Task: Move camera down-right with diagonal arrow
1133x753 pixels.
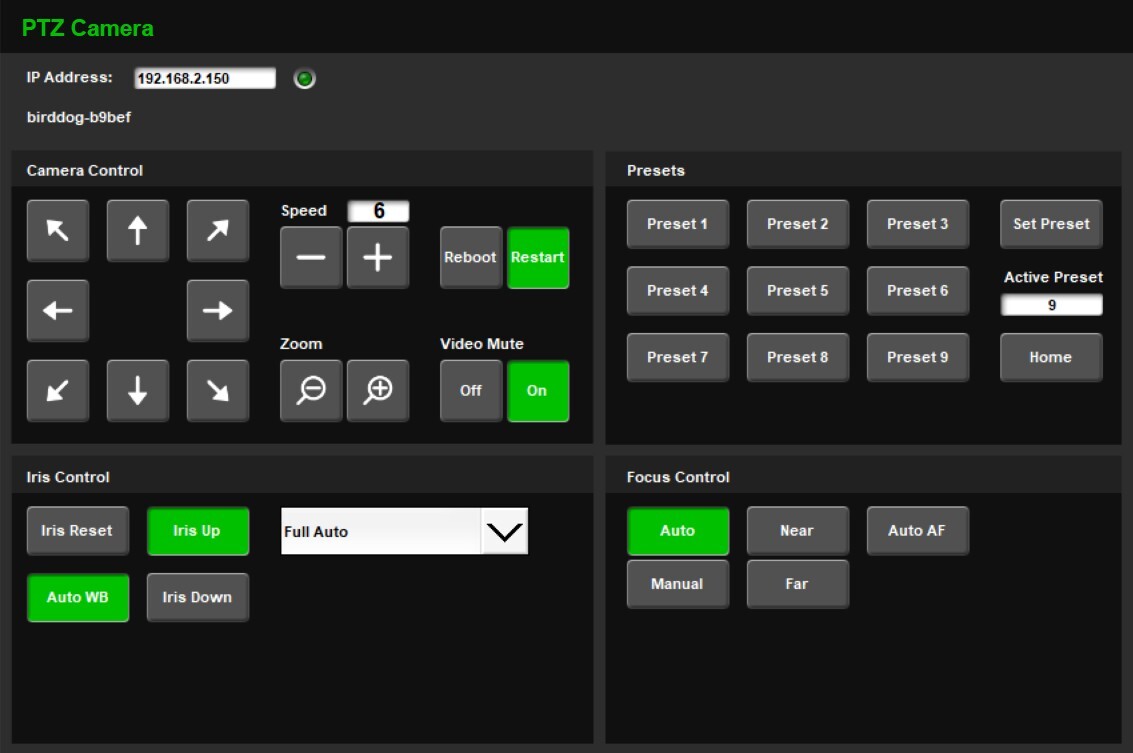Action: coord(218,391)
